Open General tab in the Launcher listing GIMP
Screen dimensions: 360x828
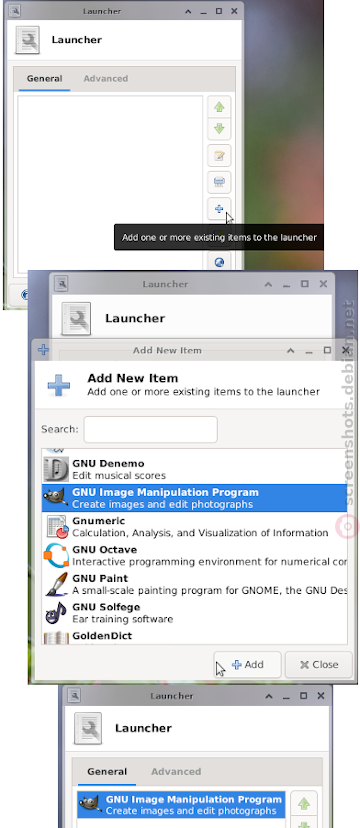108,771
